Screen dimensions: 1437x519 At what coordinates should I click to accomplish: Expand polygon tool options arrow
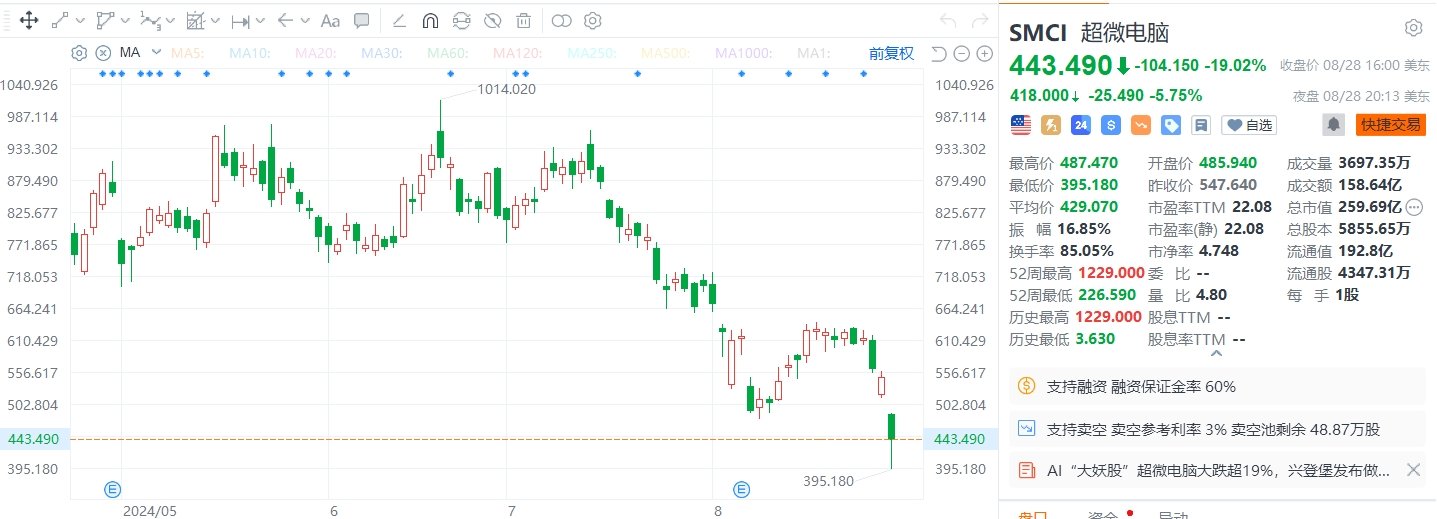pos(125,20)
